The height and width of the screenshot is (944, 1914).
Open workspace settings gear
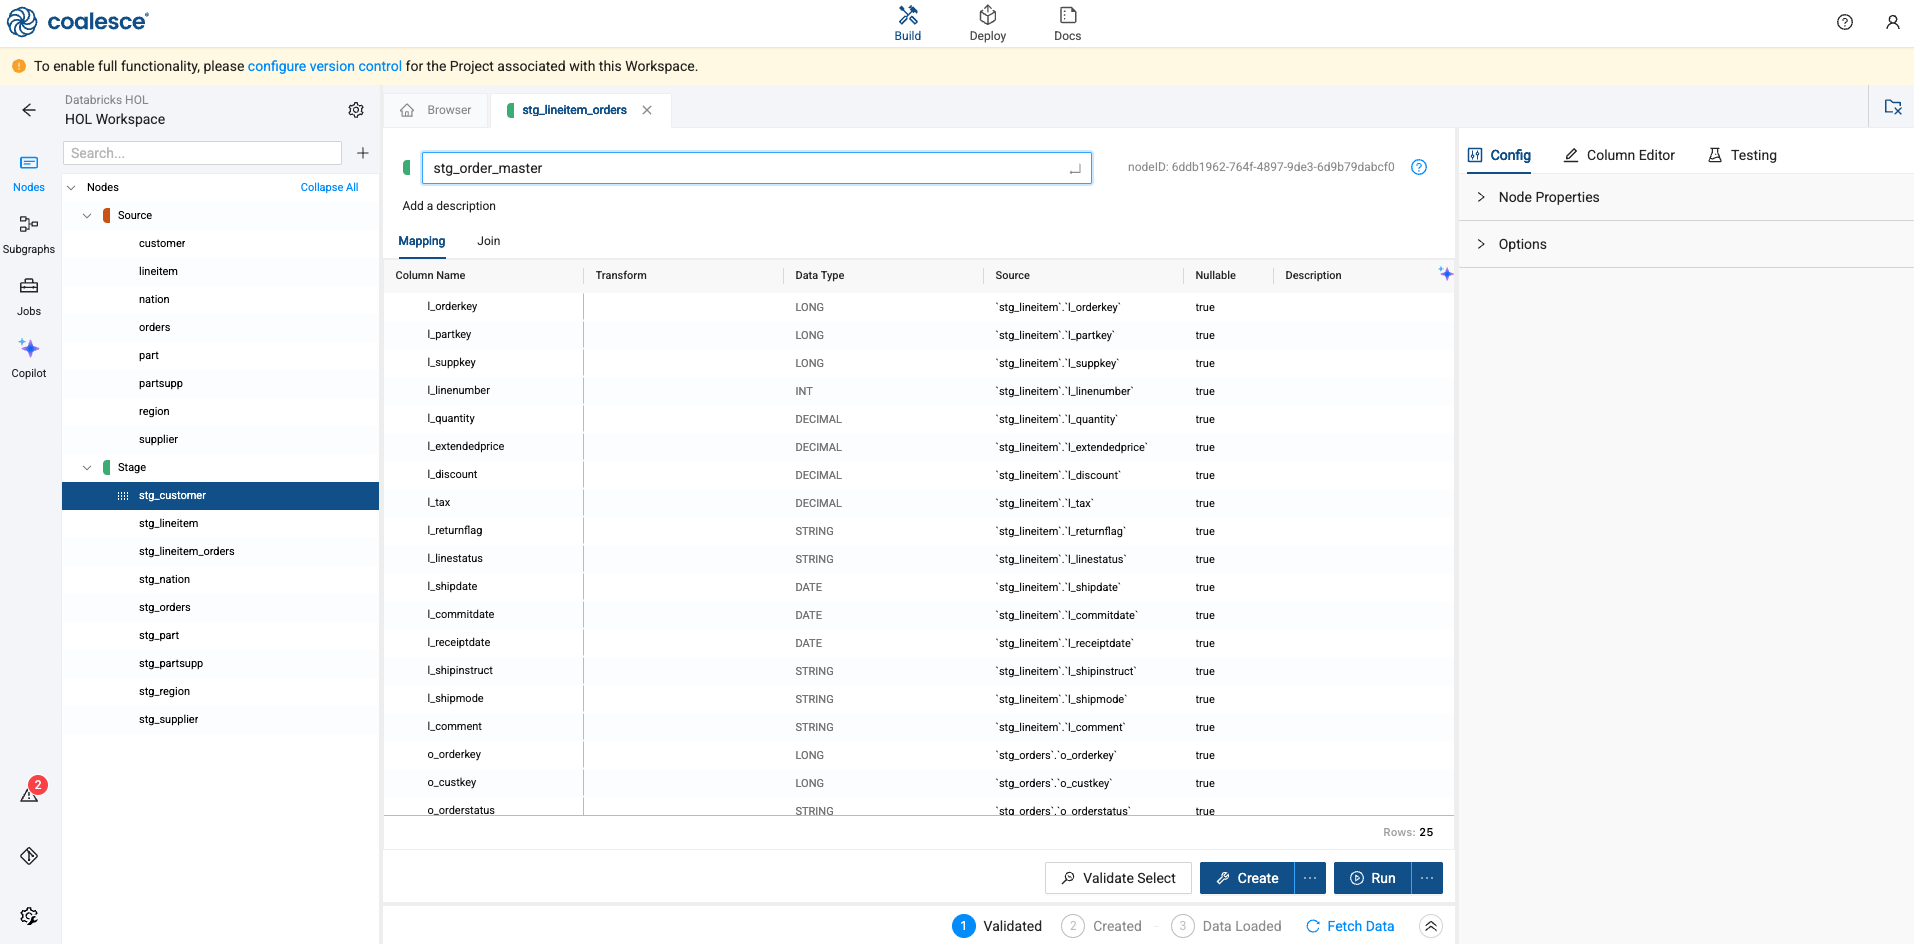(x=356, y=110)
